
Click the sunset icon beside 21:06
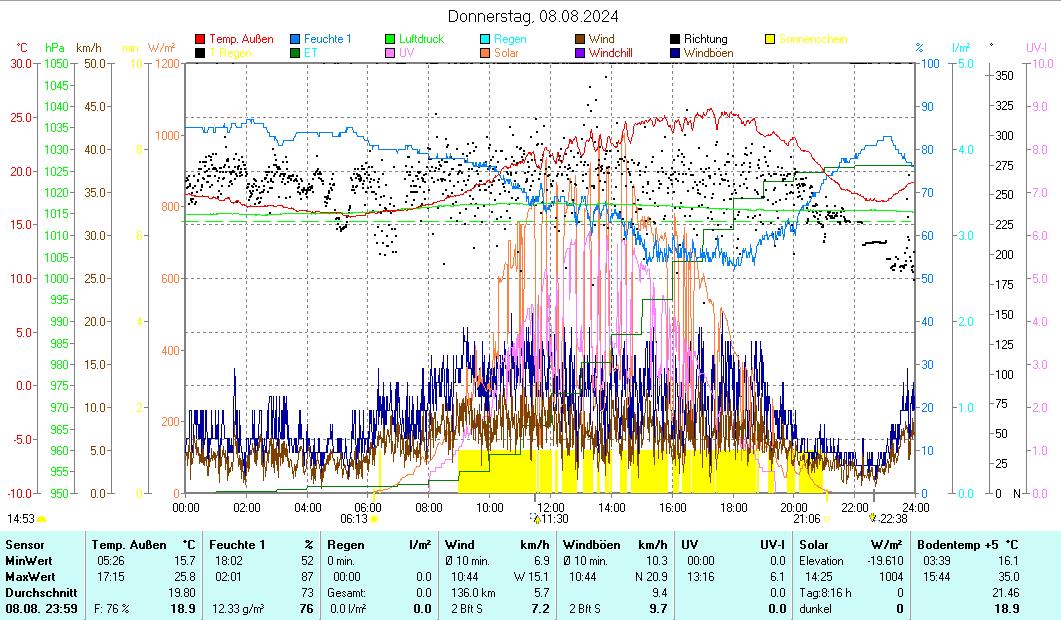click(x=827, y=519)
